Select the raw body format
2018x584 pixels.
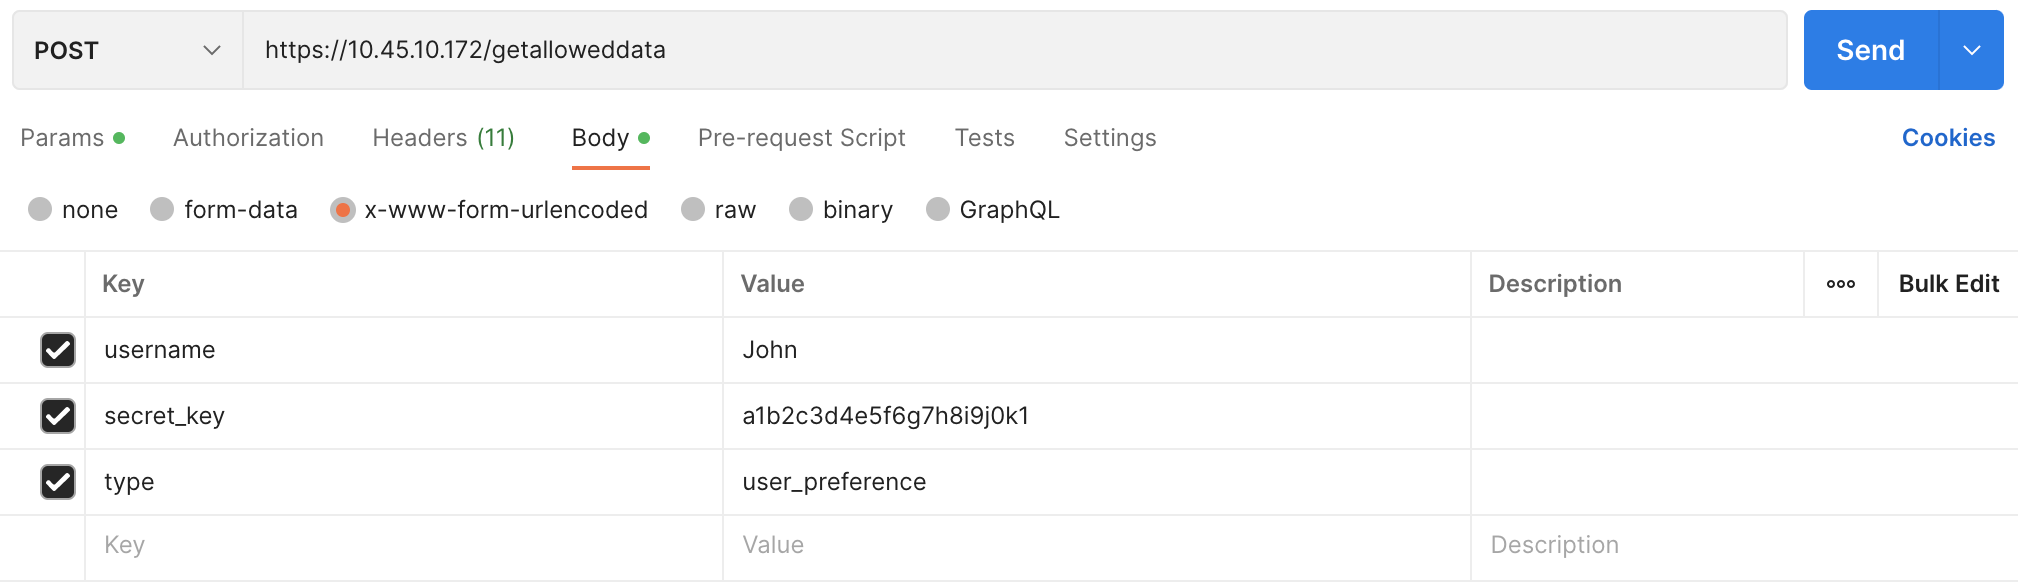[x=692, y=209]
